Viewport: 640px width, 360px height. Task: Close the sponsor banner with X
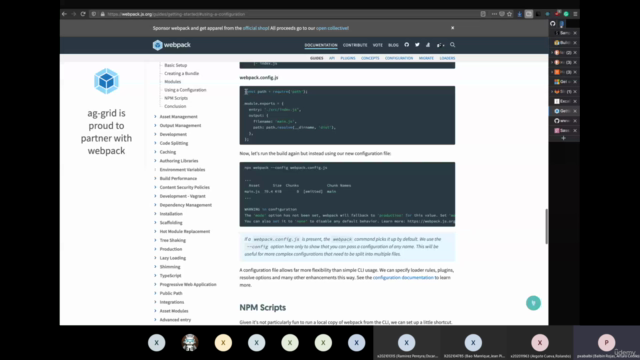pos(452,28)
